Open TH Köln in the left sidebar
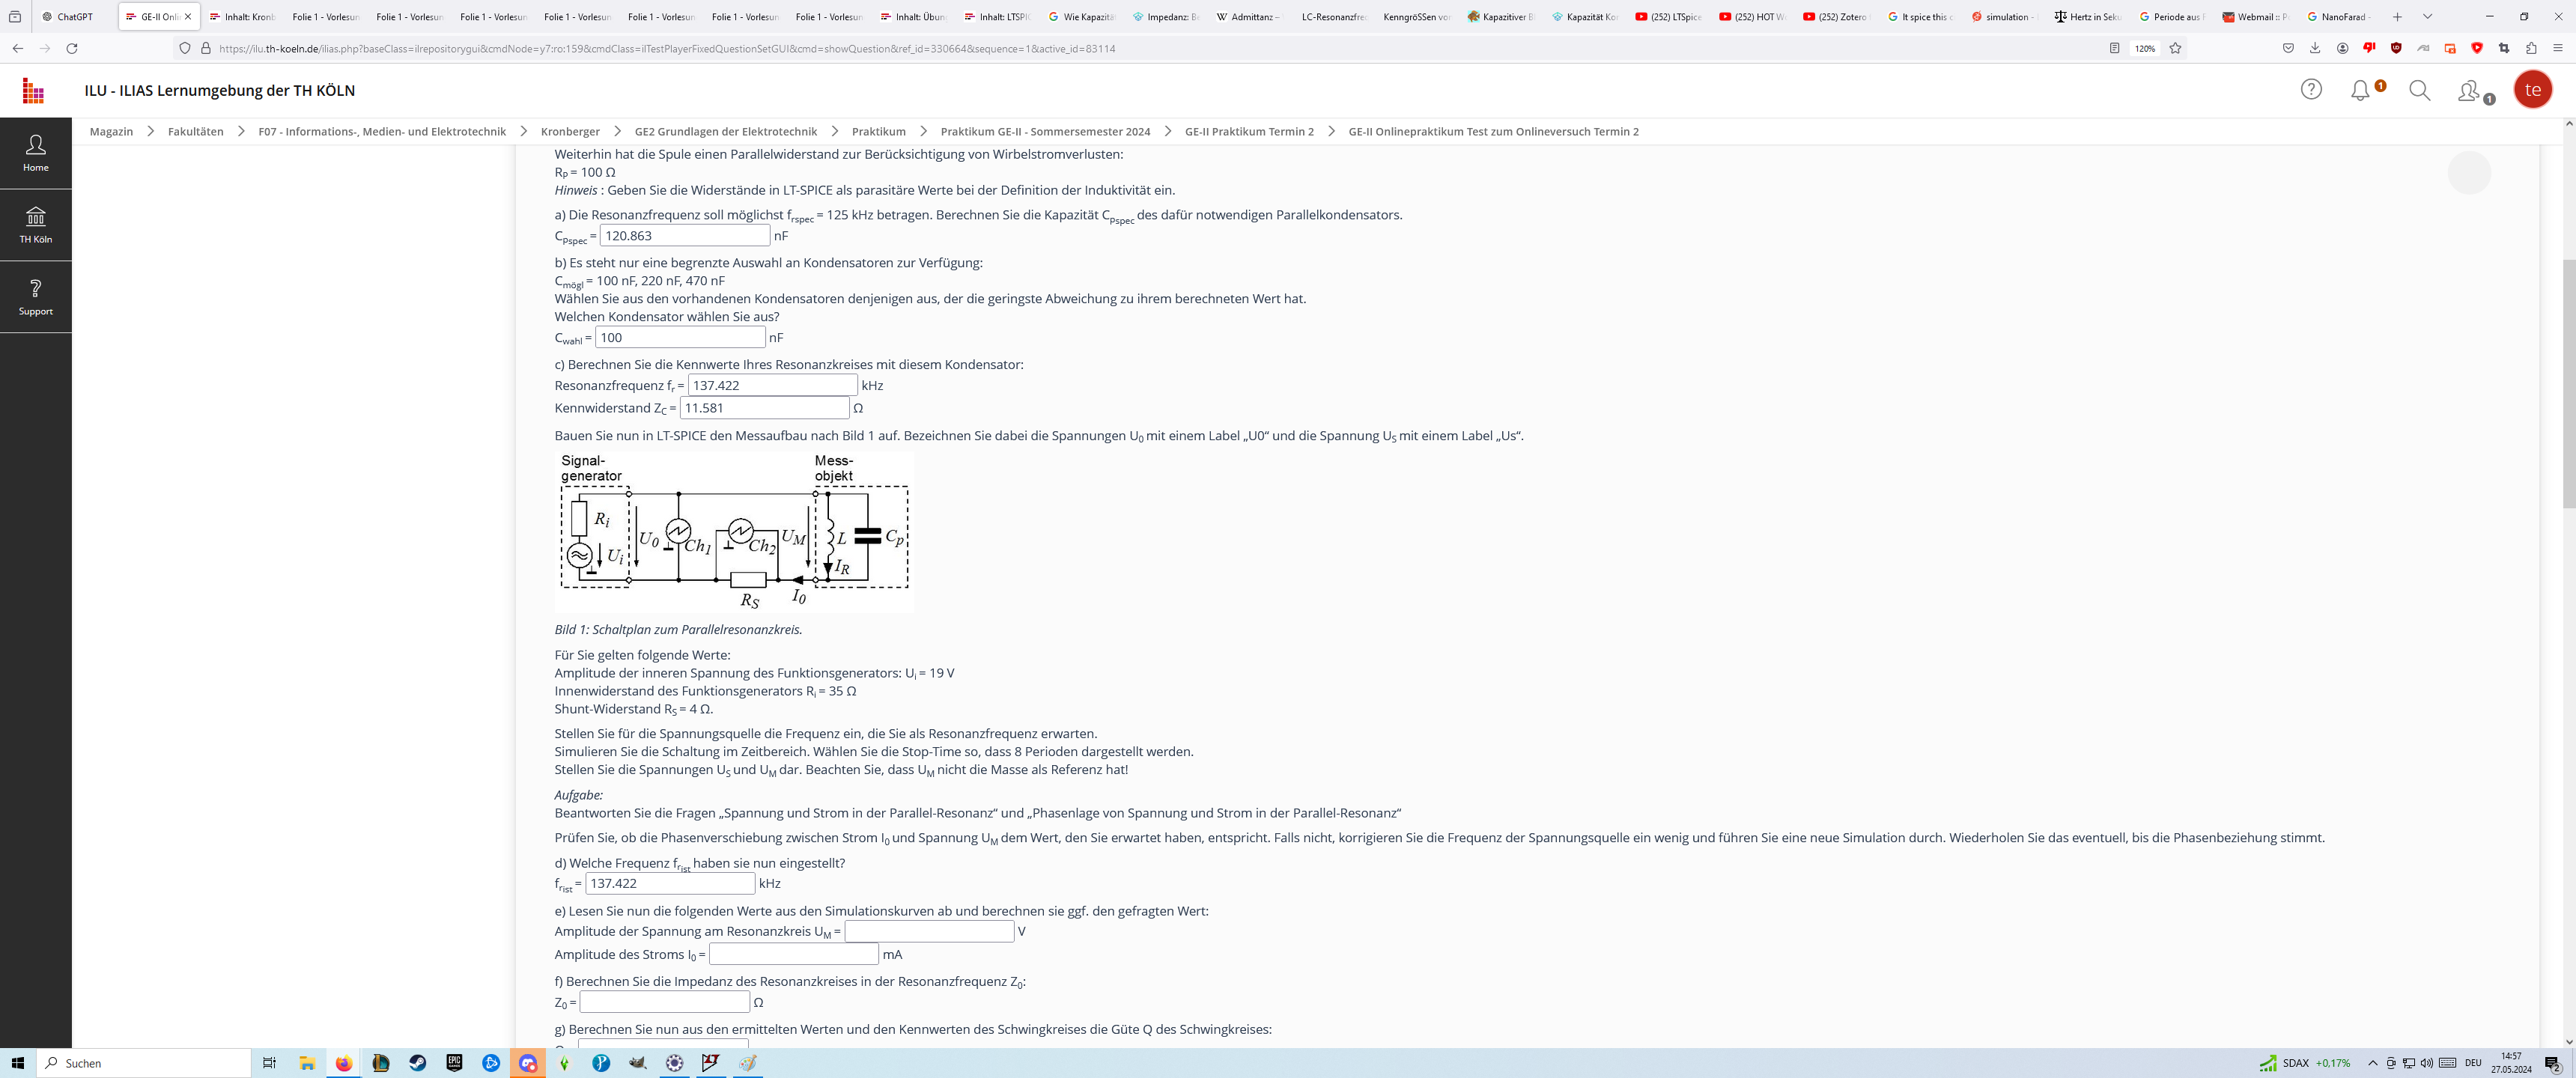This screenshot has width=2576, height=1078. click(36, 225)
